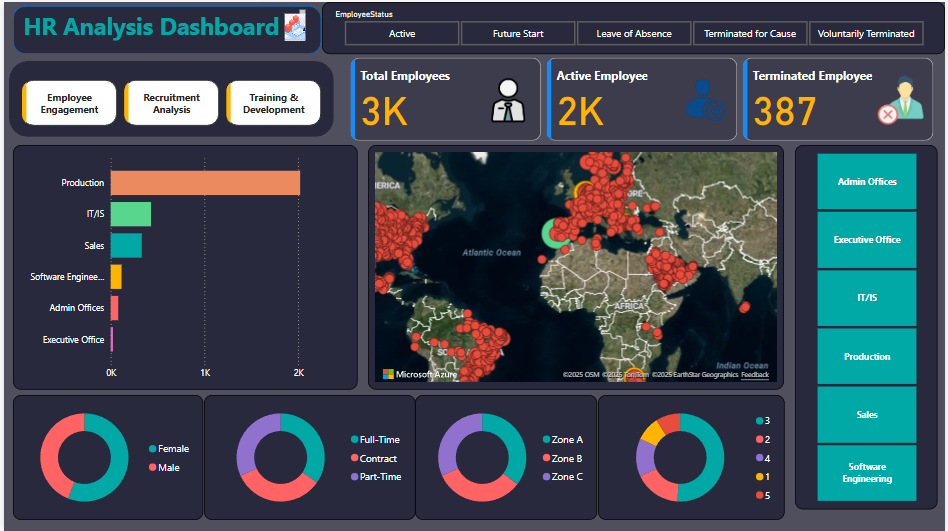
Task: Click the Sales teal bar
Action: 126,246
